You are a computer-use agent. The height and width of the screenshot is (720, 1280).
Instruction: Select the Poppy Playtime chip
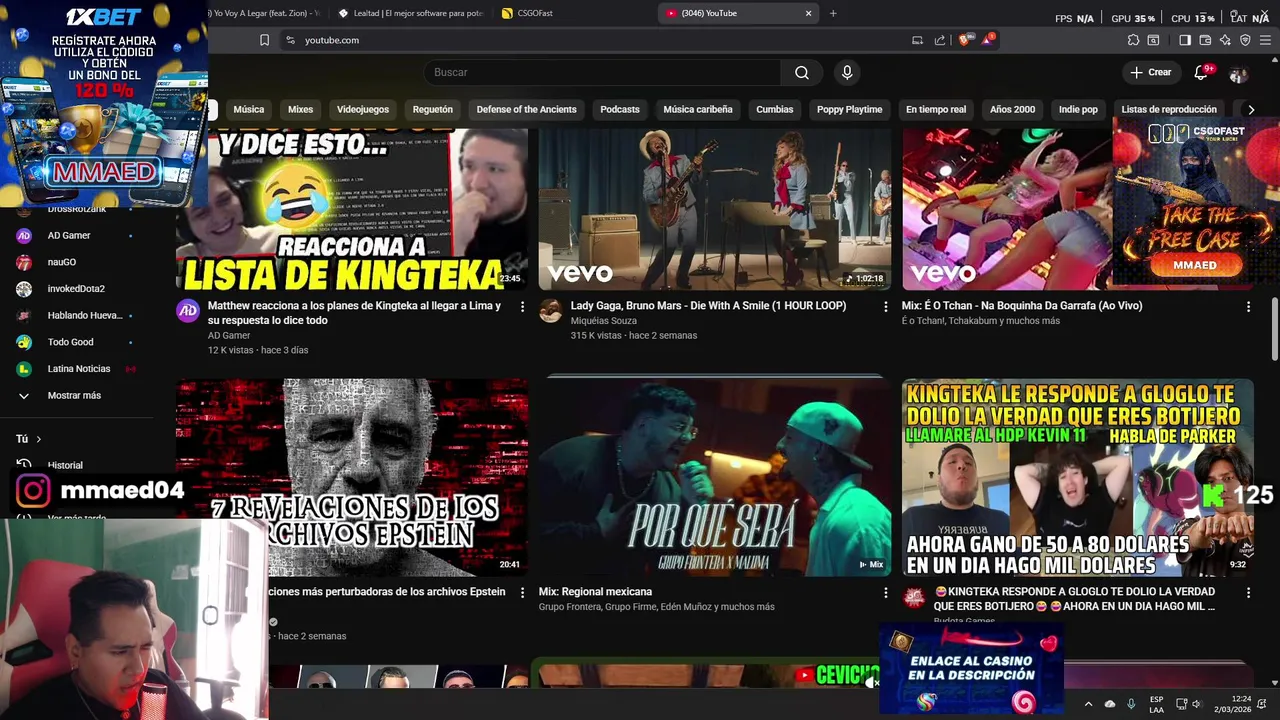click(849, 109)
